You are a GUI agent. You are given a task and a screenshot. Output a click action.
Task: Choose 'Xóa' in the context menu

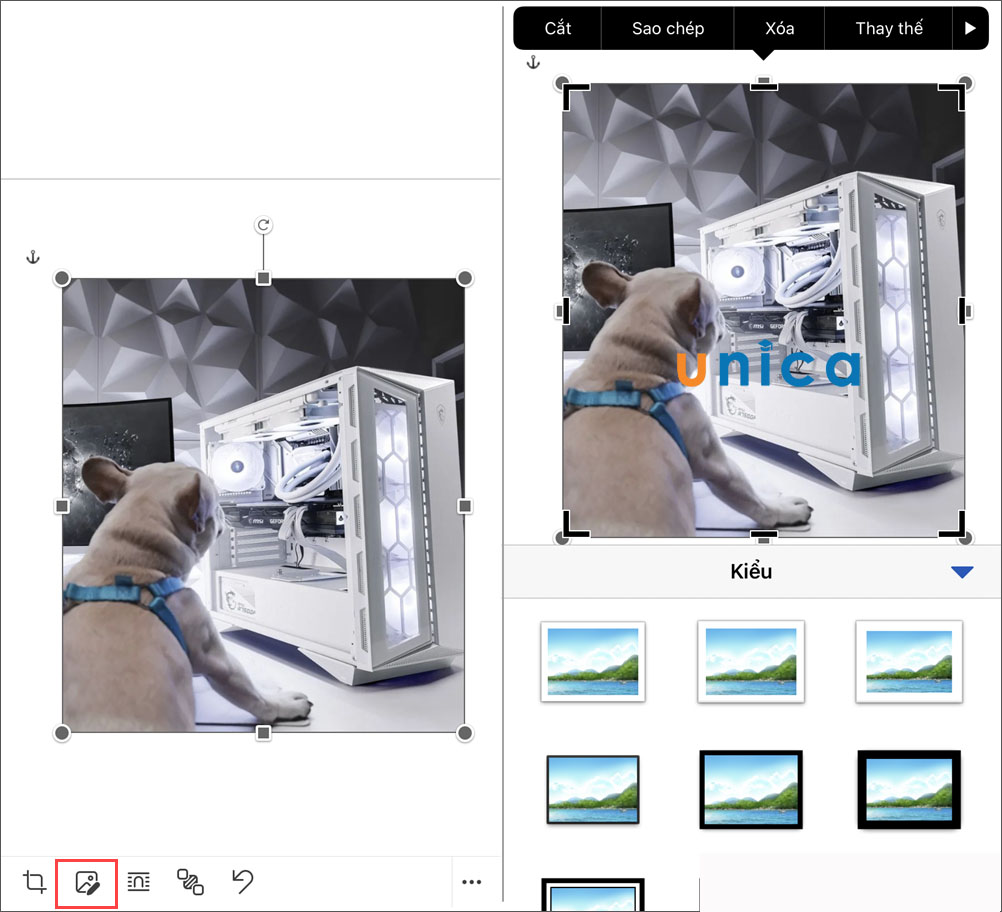coord(780,28)
